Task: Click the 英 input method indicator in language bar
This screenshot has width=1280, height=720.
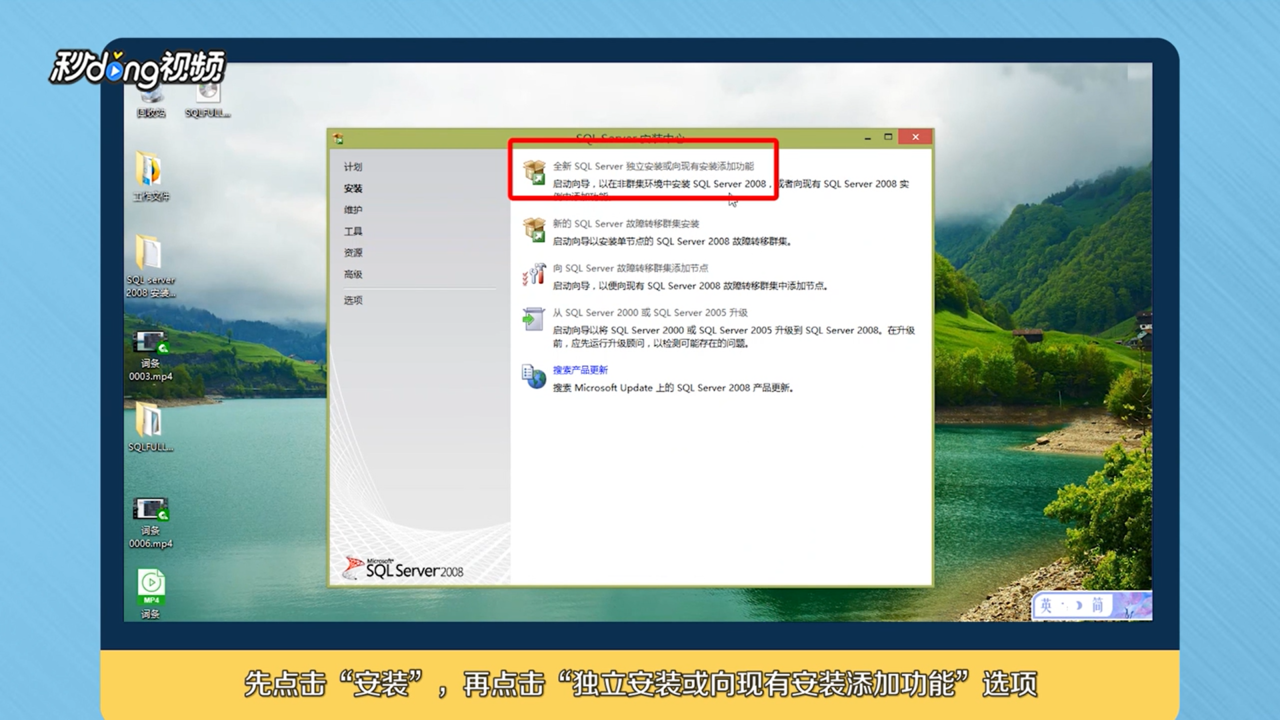Action: (x=1046, y=605)
